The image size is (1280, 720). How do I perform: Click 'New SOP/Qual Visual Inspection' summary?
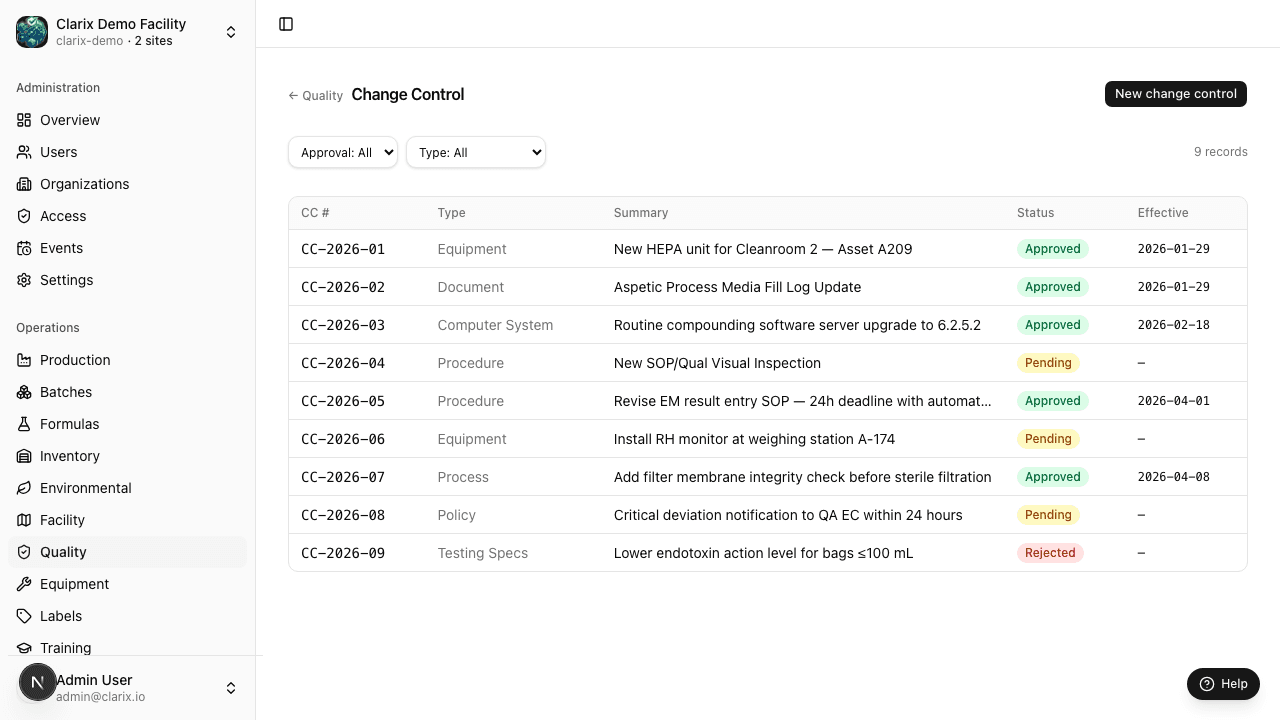tap(717, 363)
